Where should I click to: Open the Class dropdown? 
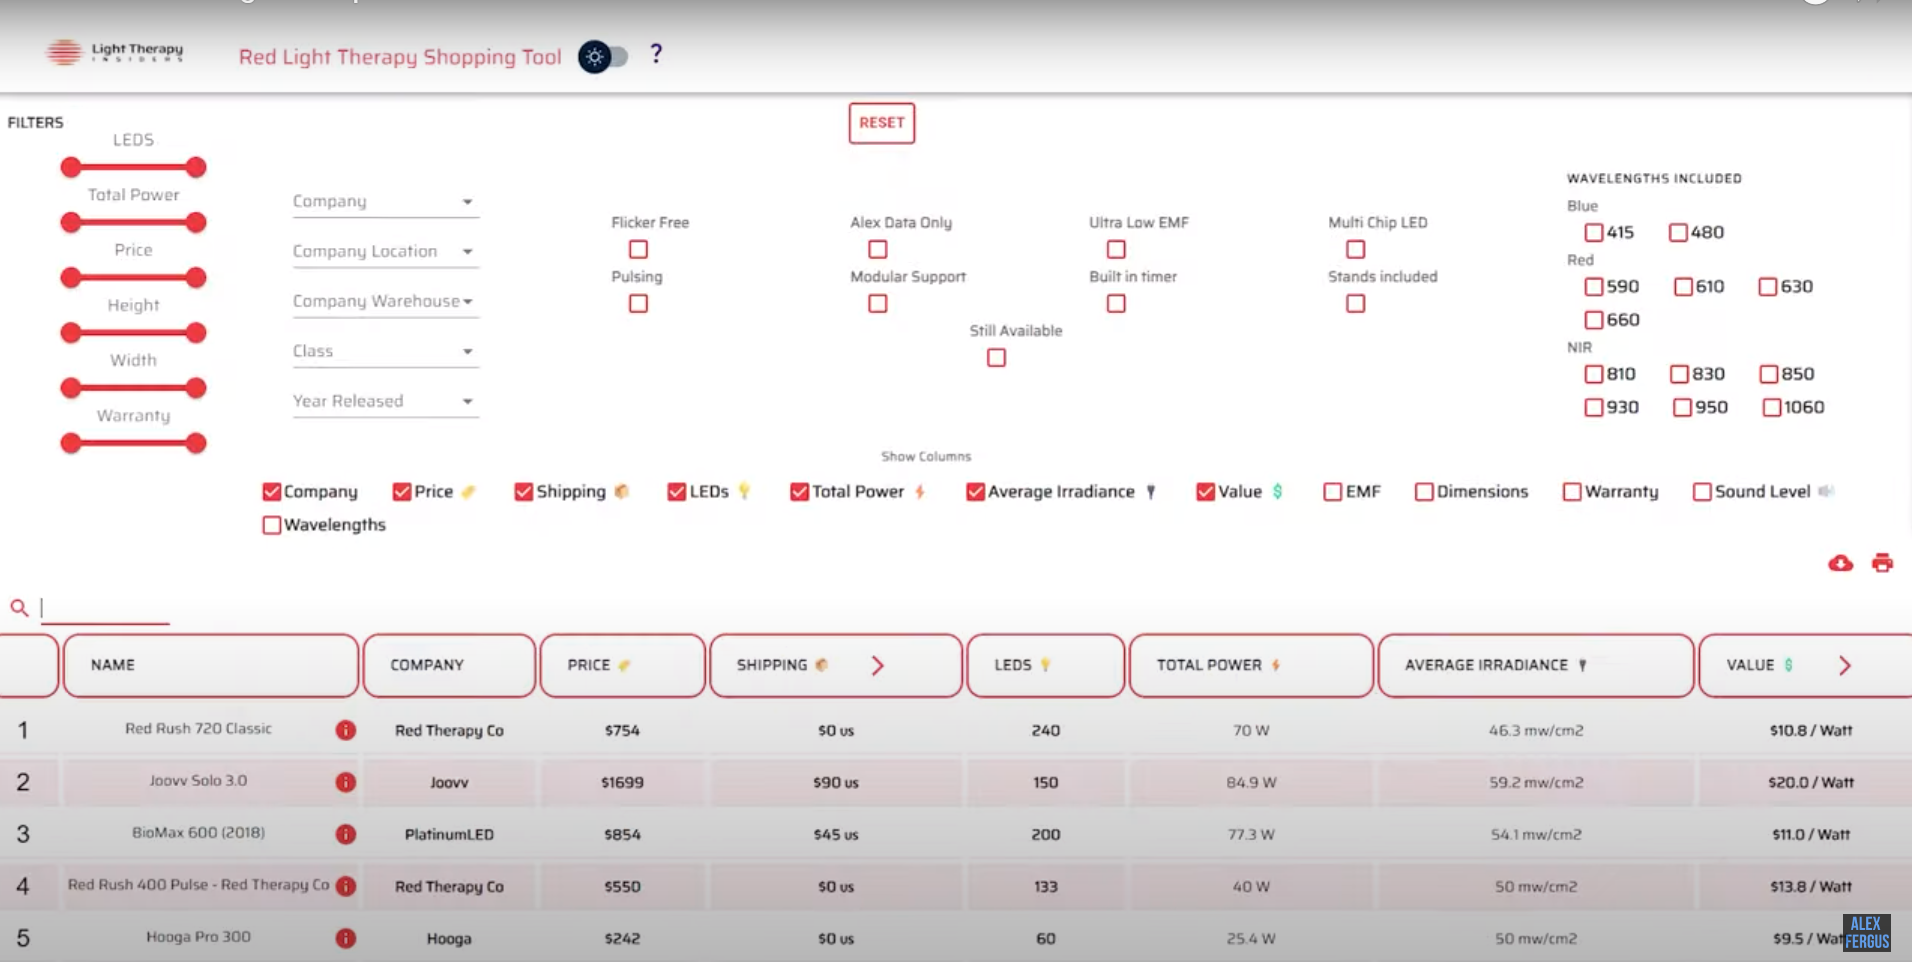pos(385,351)
